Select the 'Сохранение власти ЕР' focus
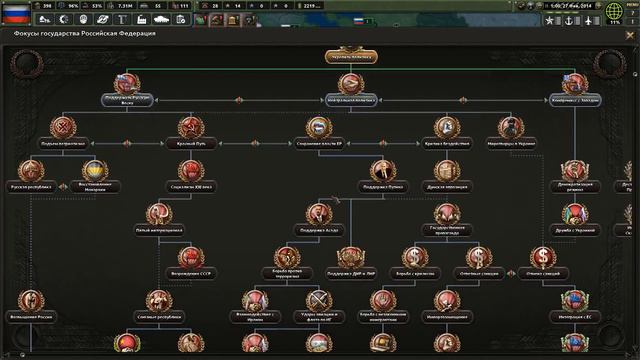 pos(319,133)
